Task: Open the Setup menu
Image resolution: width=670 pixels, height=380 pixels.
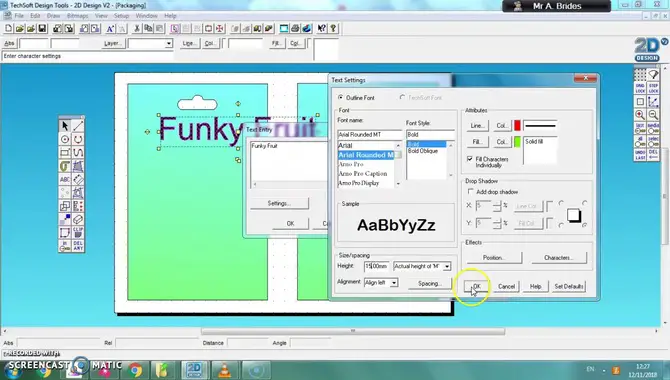Action: (121, 16)
